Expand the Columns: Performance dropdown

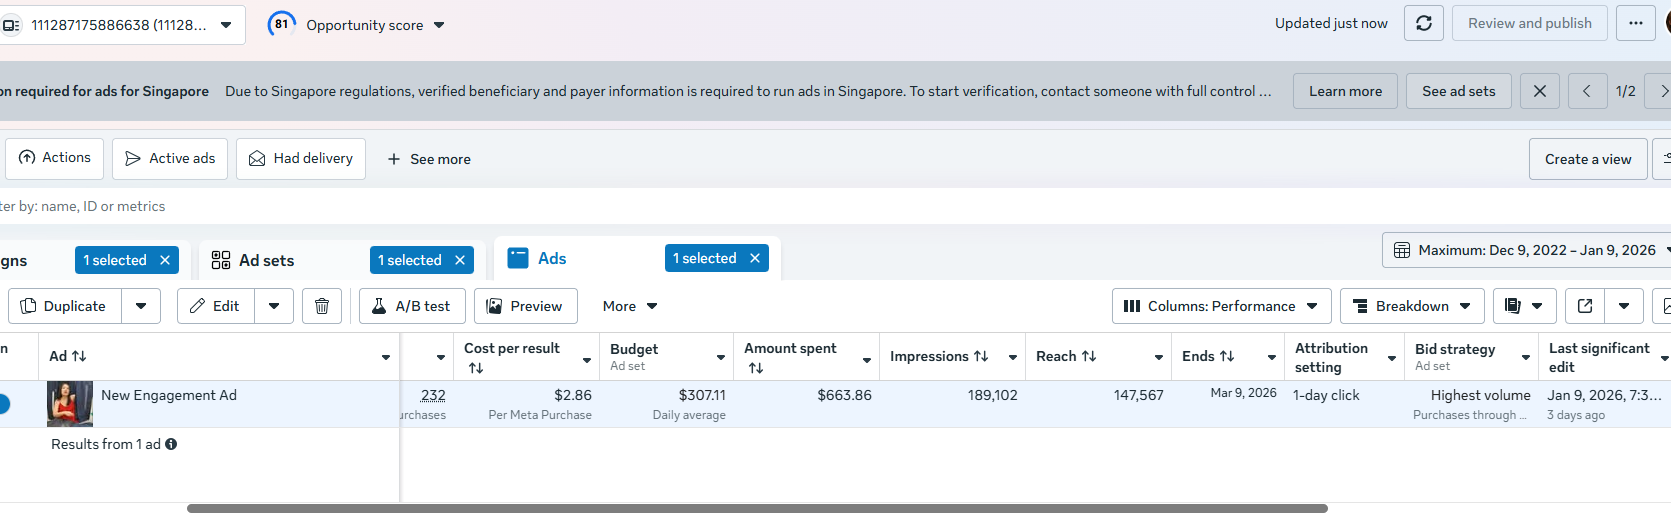(x=1221, y=306)
